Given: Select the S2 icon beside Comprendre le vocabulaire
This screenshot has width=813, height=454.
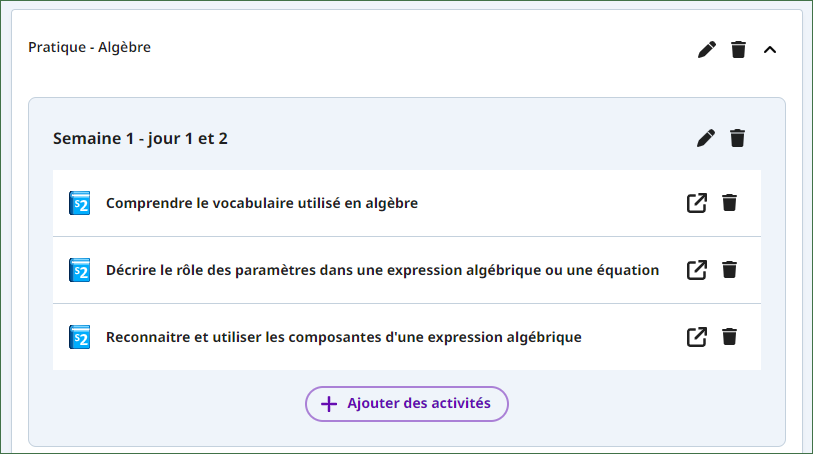Looking at the screenshot, I should pyautogui.click(x=79, y=203).
